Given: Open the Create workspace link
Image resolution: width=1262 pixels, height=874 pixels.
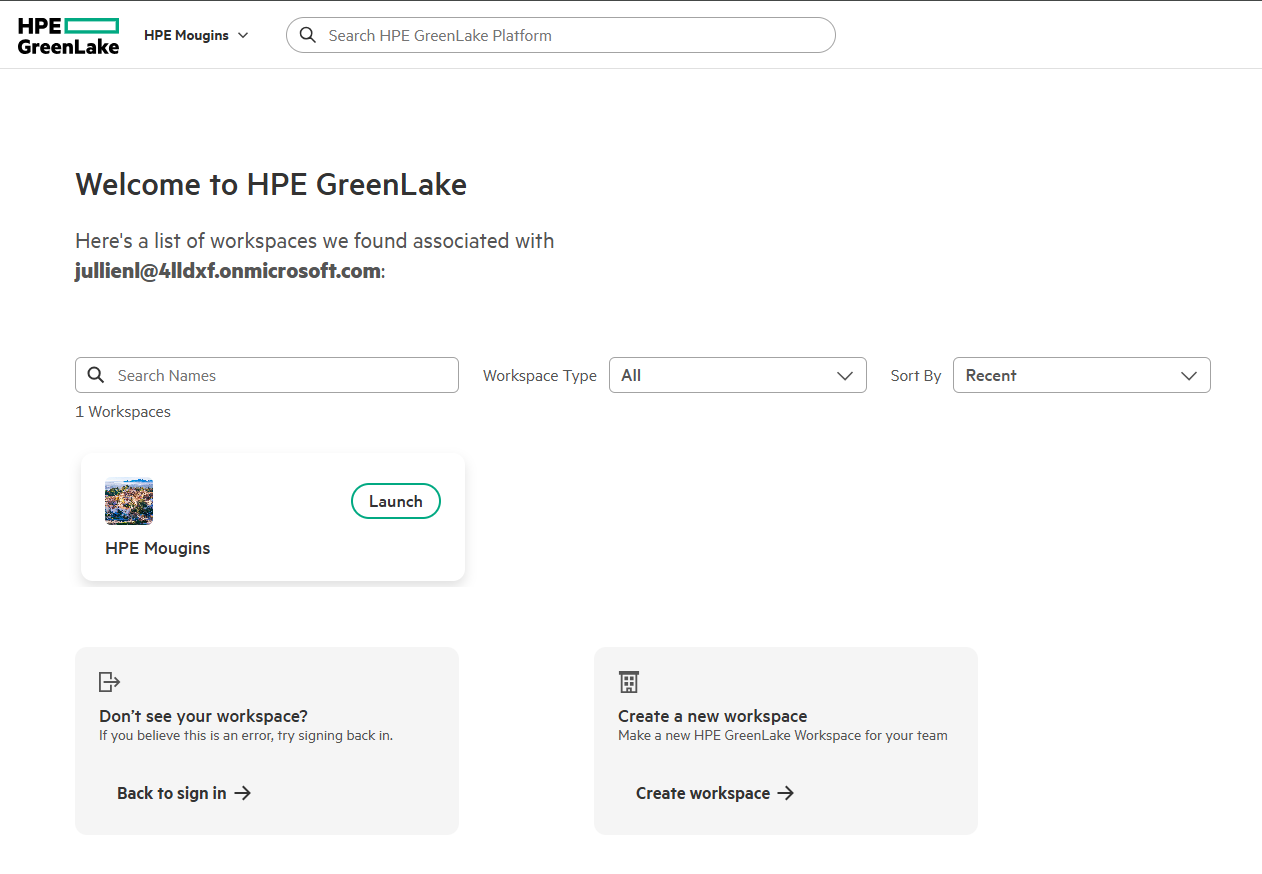Looking at the screenshot, I should (x=703, y=793).
